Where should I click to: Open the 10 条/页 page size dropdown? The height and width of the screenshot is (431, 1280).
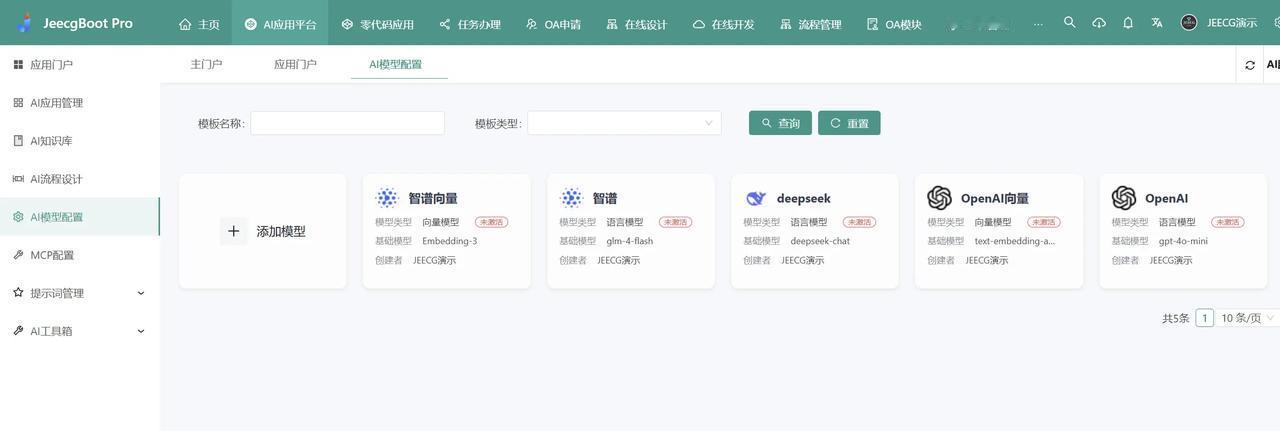click(x=1248, y=318)
